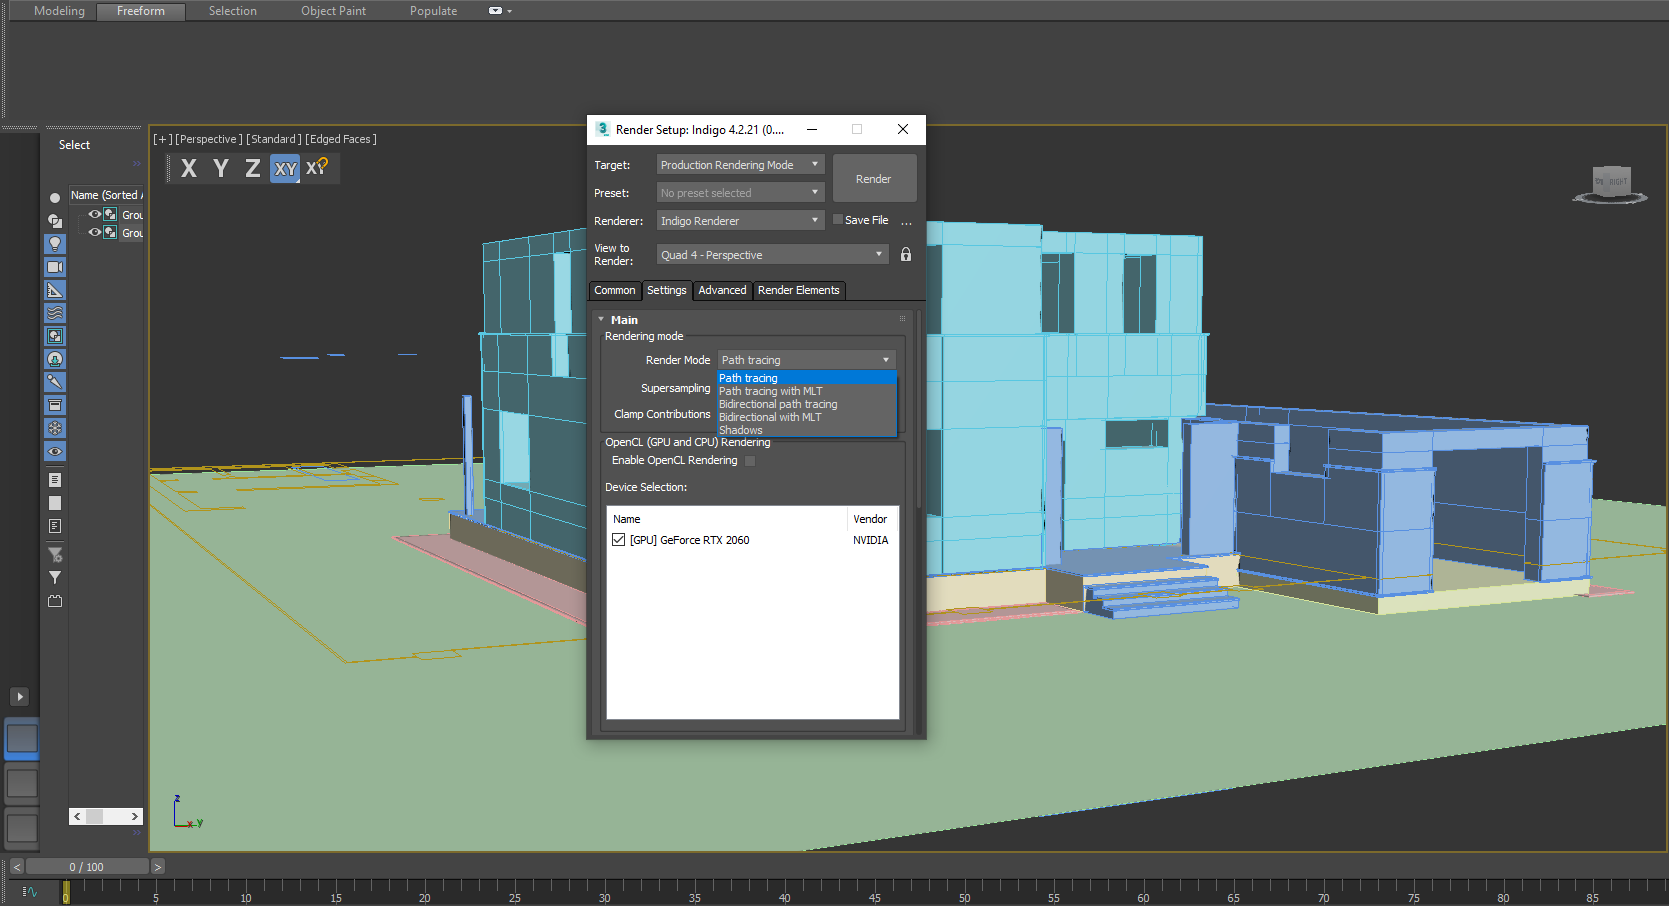Enable the Save File checkbox
The image size is (1669, 906).
tap(838, 220)
